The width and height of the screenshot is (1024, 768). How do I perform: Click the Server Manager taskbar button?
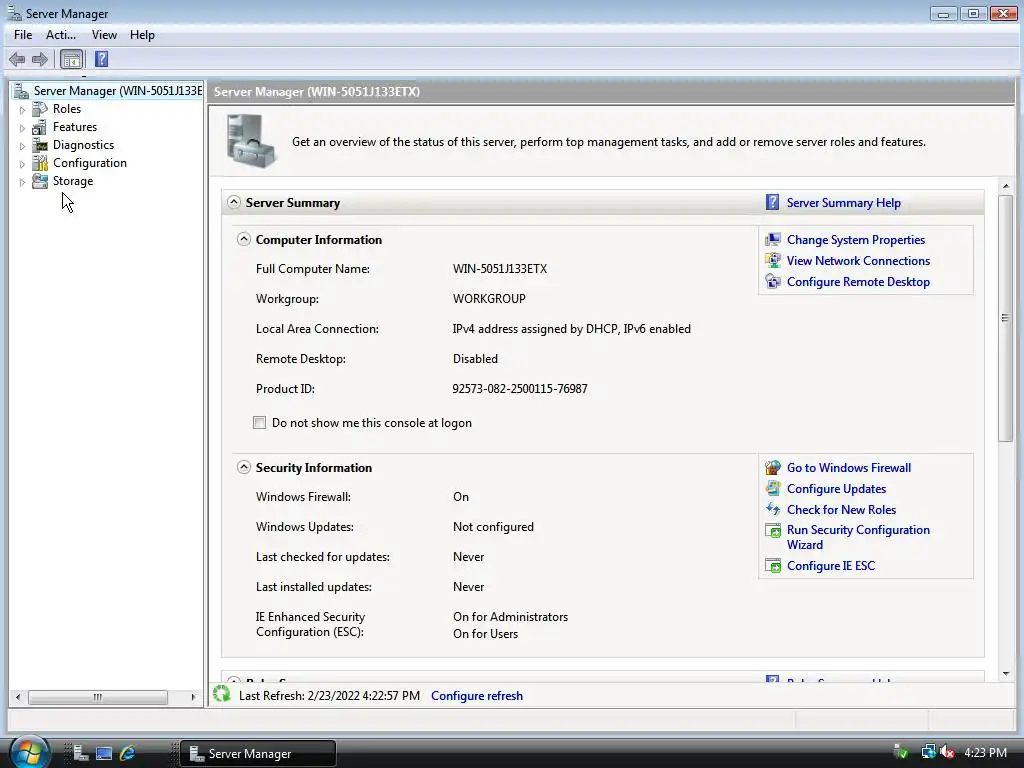click(258, 753)
